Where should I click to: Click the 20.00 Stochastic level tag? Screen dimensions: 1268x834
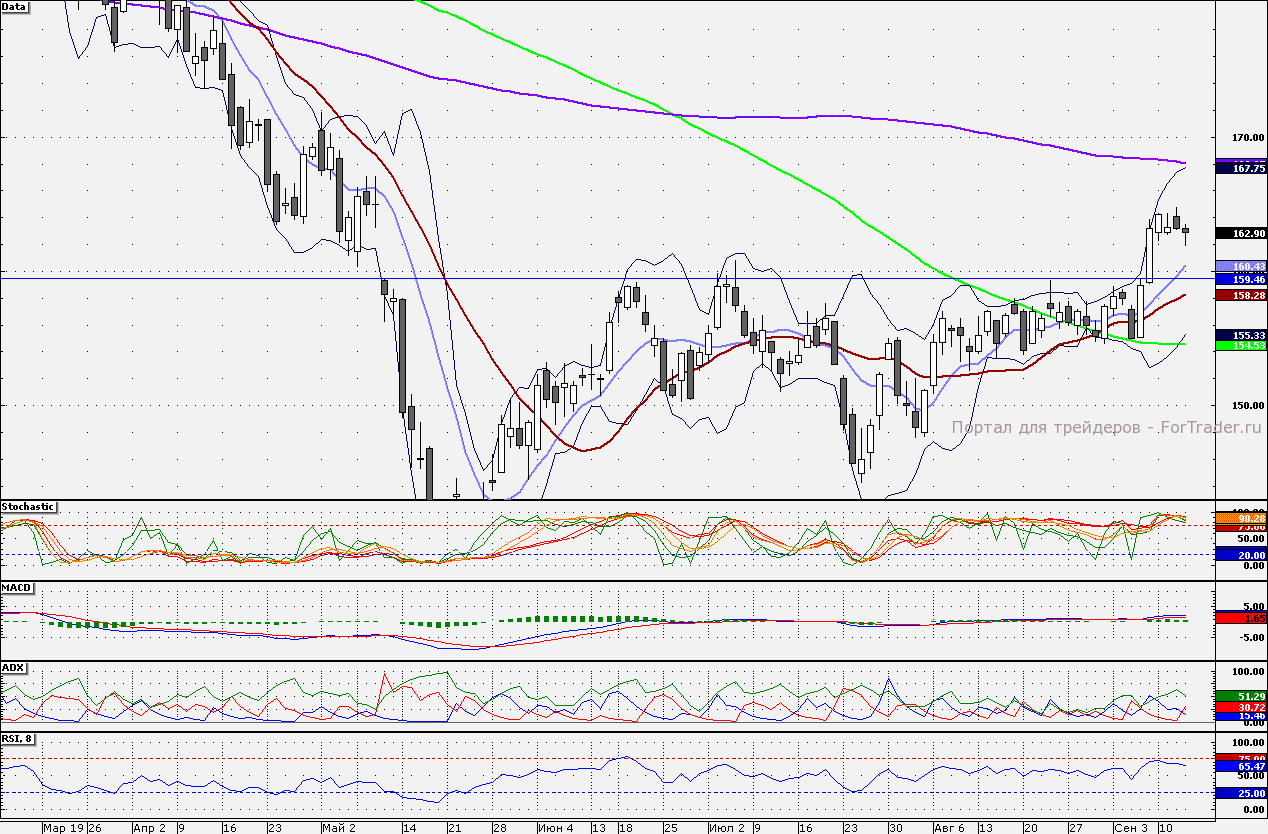pos(1241,554)
